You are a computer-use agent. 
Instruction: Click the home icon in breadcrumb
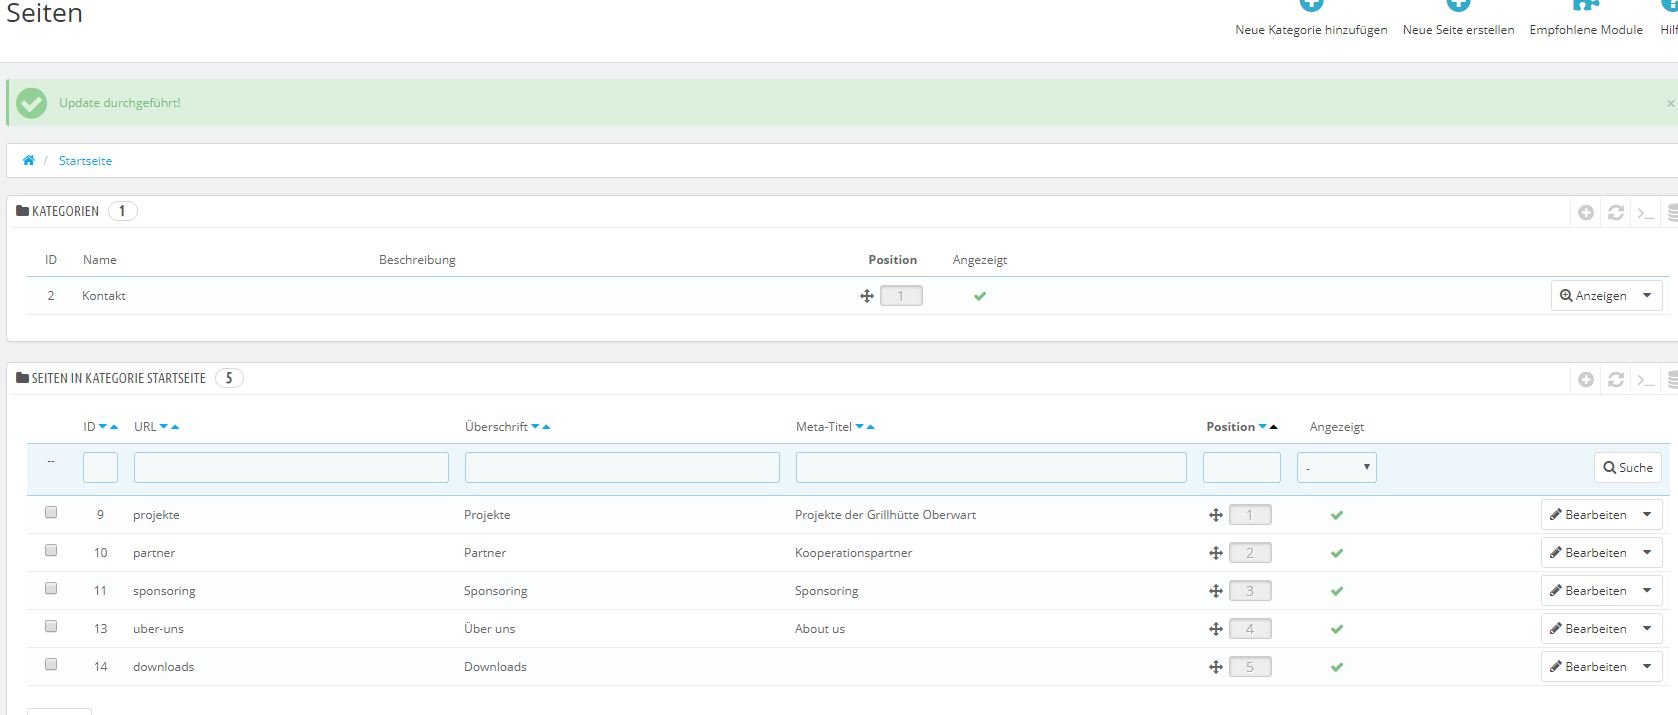29,160
